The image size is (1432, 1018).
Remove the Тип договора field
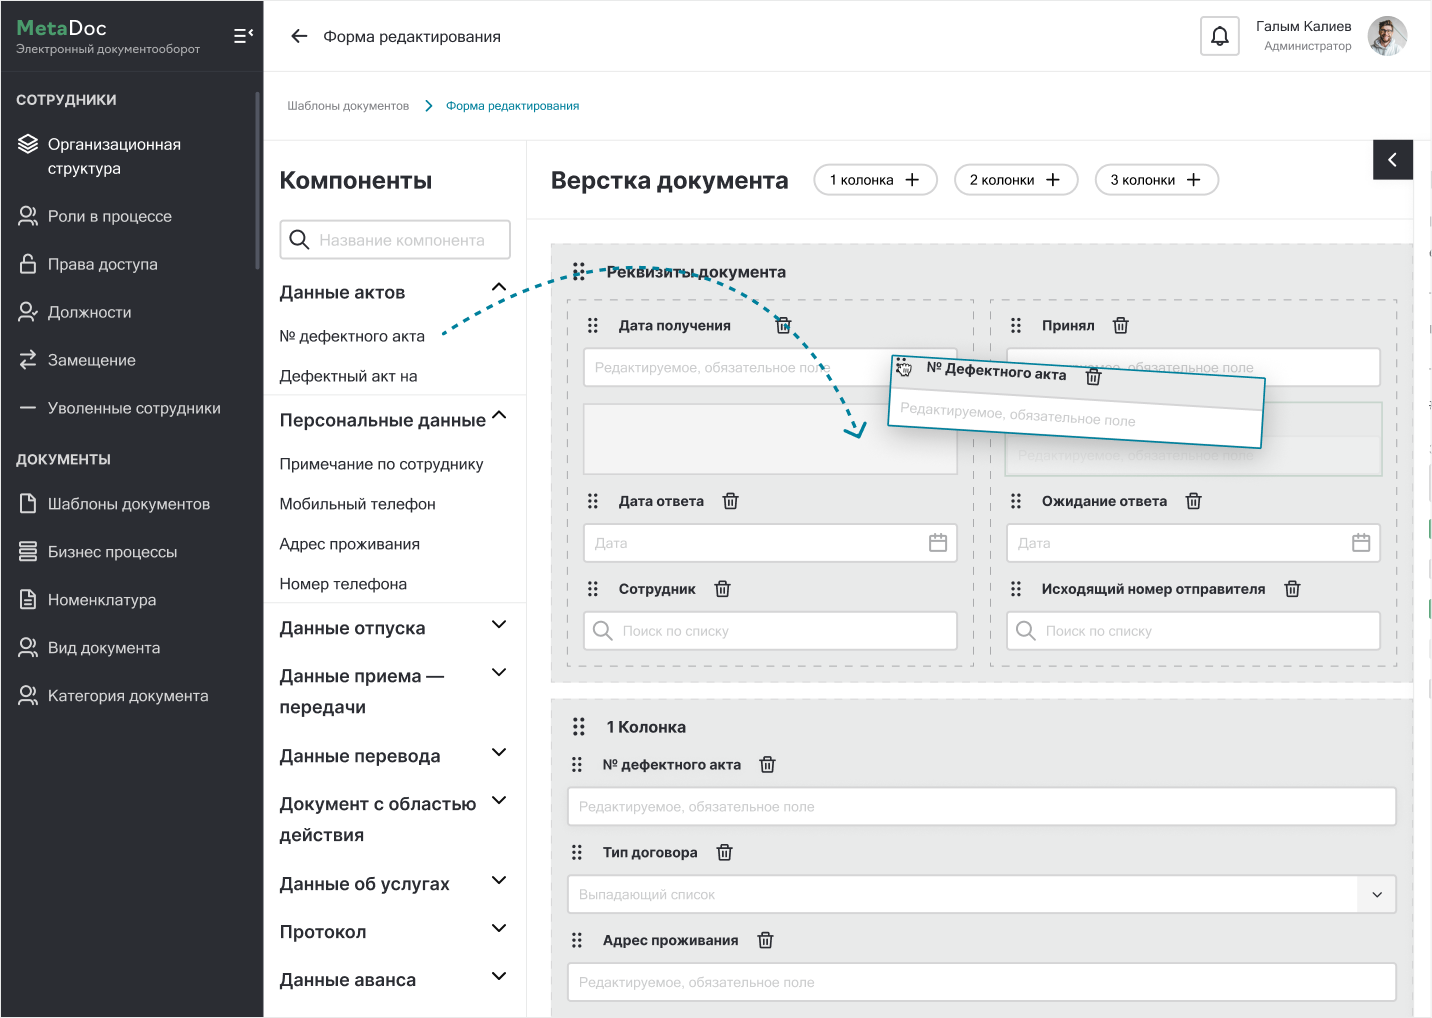(725, 853)
